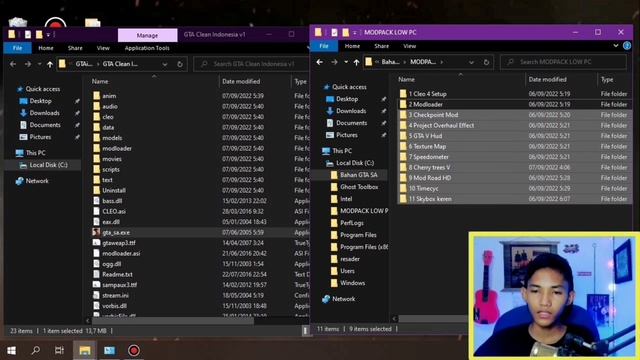Viewport: 640px width, 360px height.
Task: Open View tab in MODPACK LOW PC window
Action: tap(409, 46)
